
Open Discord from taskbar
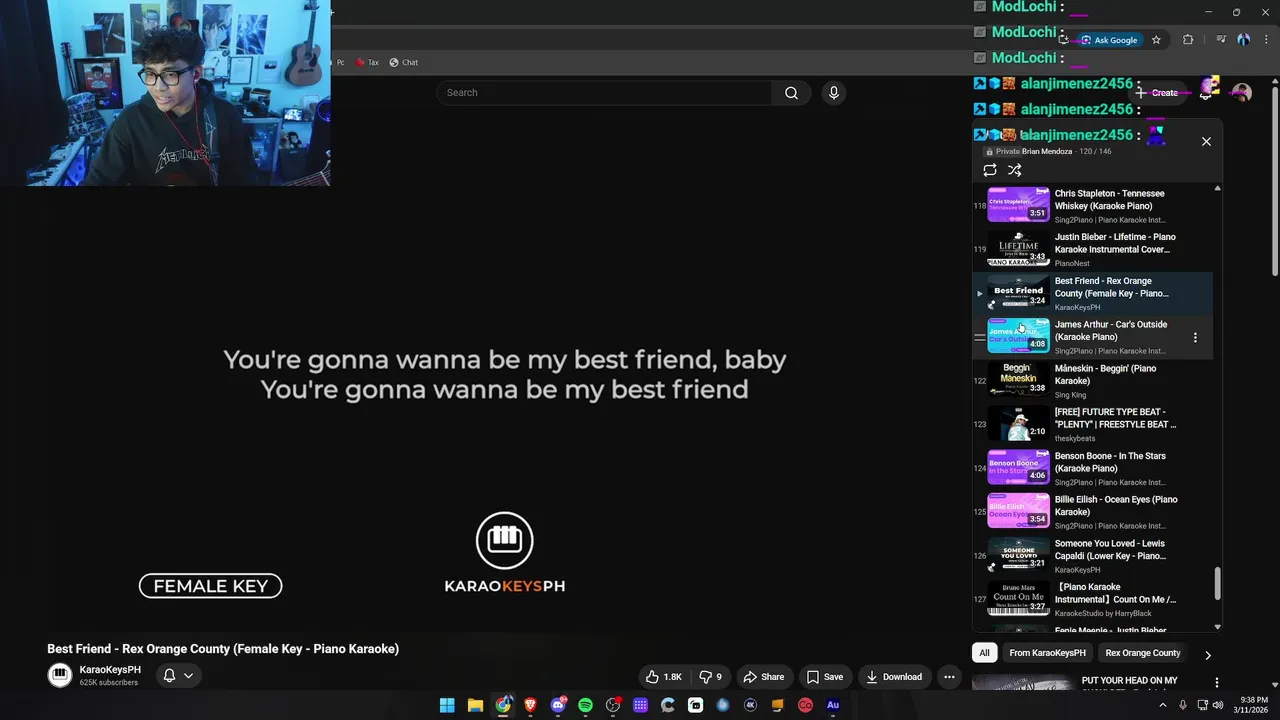pyautogui.click(x=558, y=705)
